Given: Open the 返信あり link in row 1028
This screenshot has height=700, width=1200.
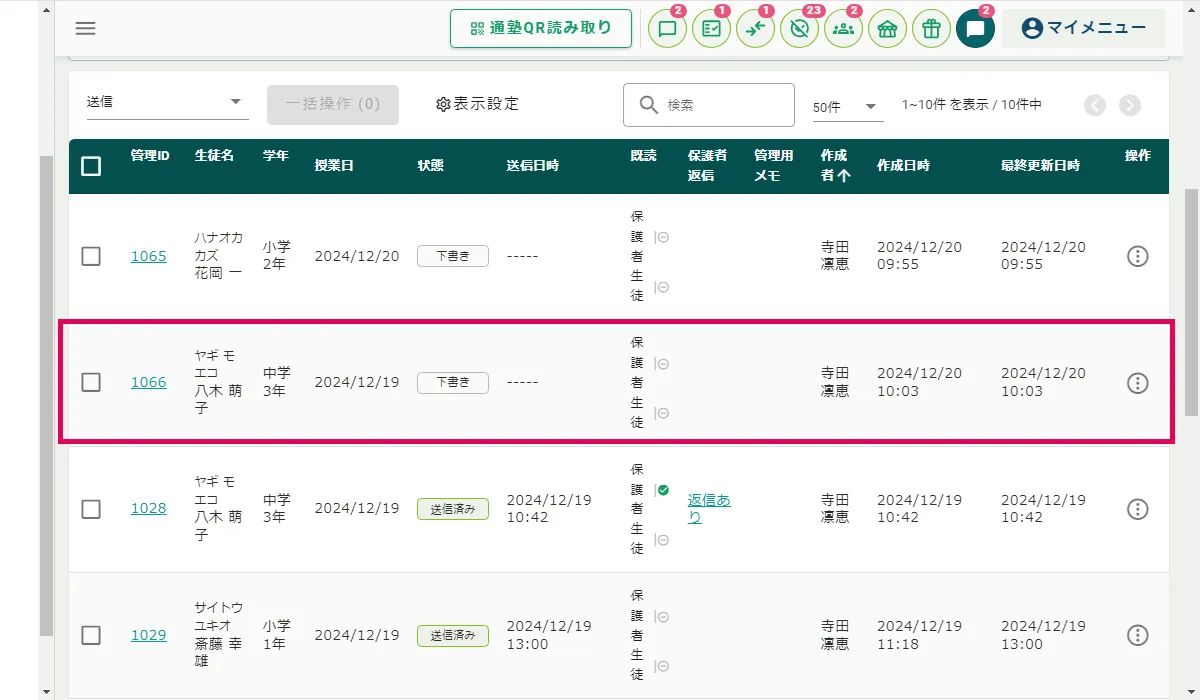Looking at the screenshot, I should tap(709, 509).
